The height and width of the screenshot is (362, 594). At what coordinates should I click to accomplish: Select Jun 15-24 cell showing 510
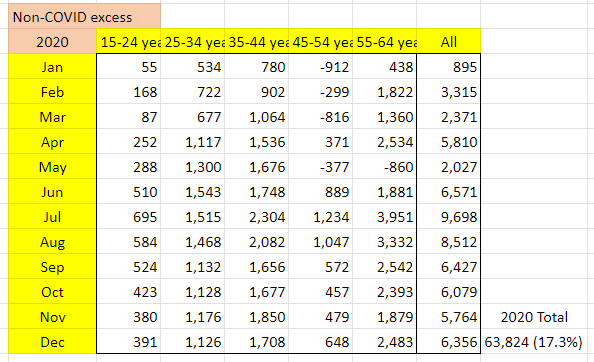click(128, 192)
